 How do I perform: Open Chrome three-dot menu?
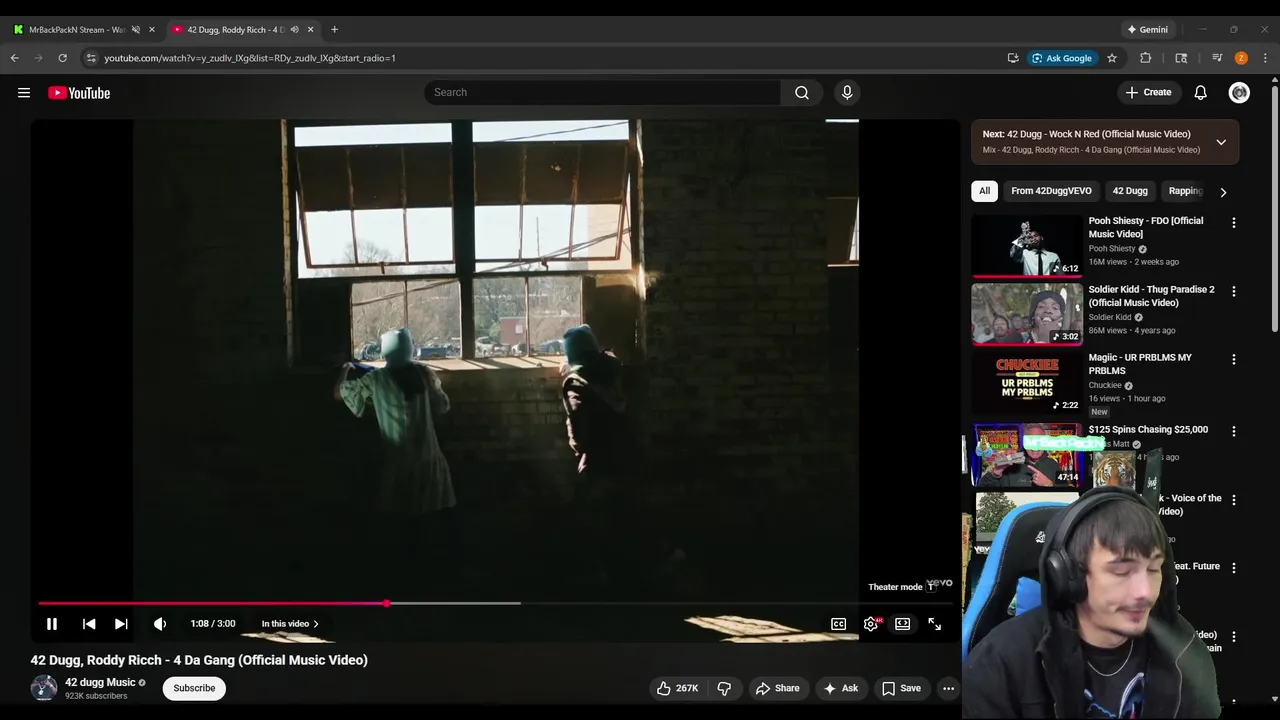(1265, 58)
